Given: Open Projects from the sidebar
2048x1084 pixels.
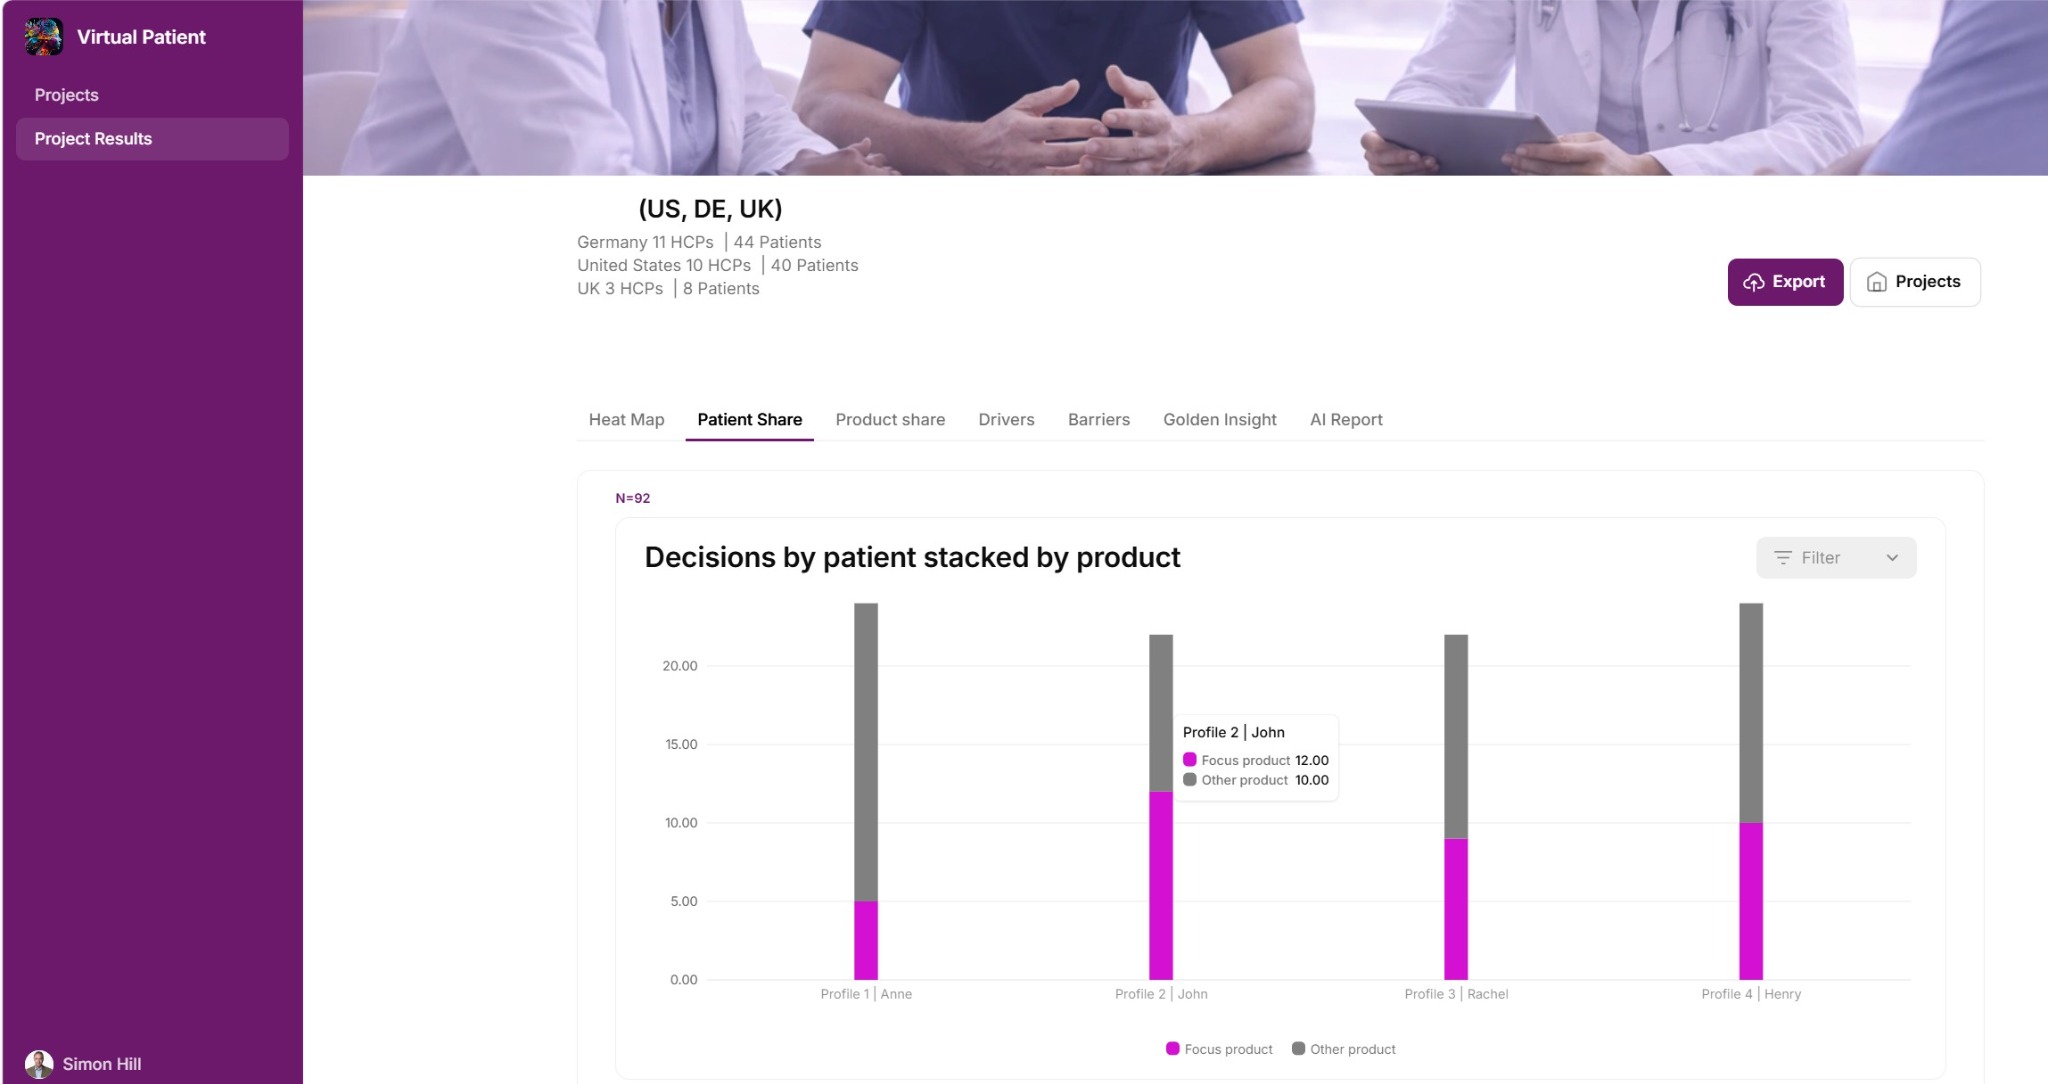Looking at the screenshot, I should coord(66,94).
